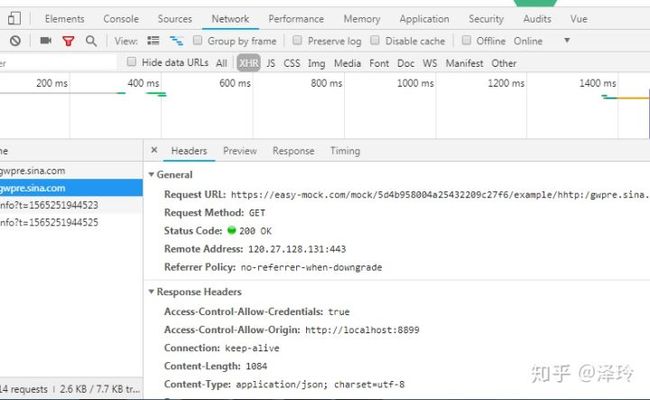Filter requests by Font
This screenshot has width=650, height=400.
click(x=379, y=63)
